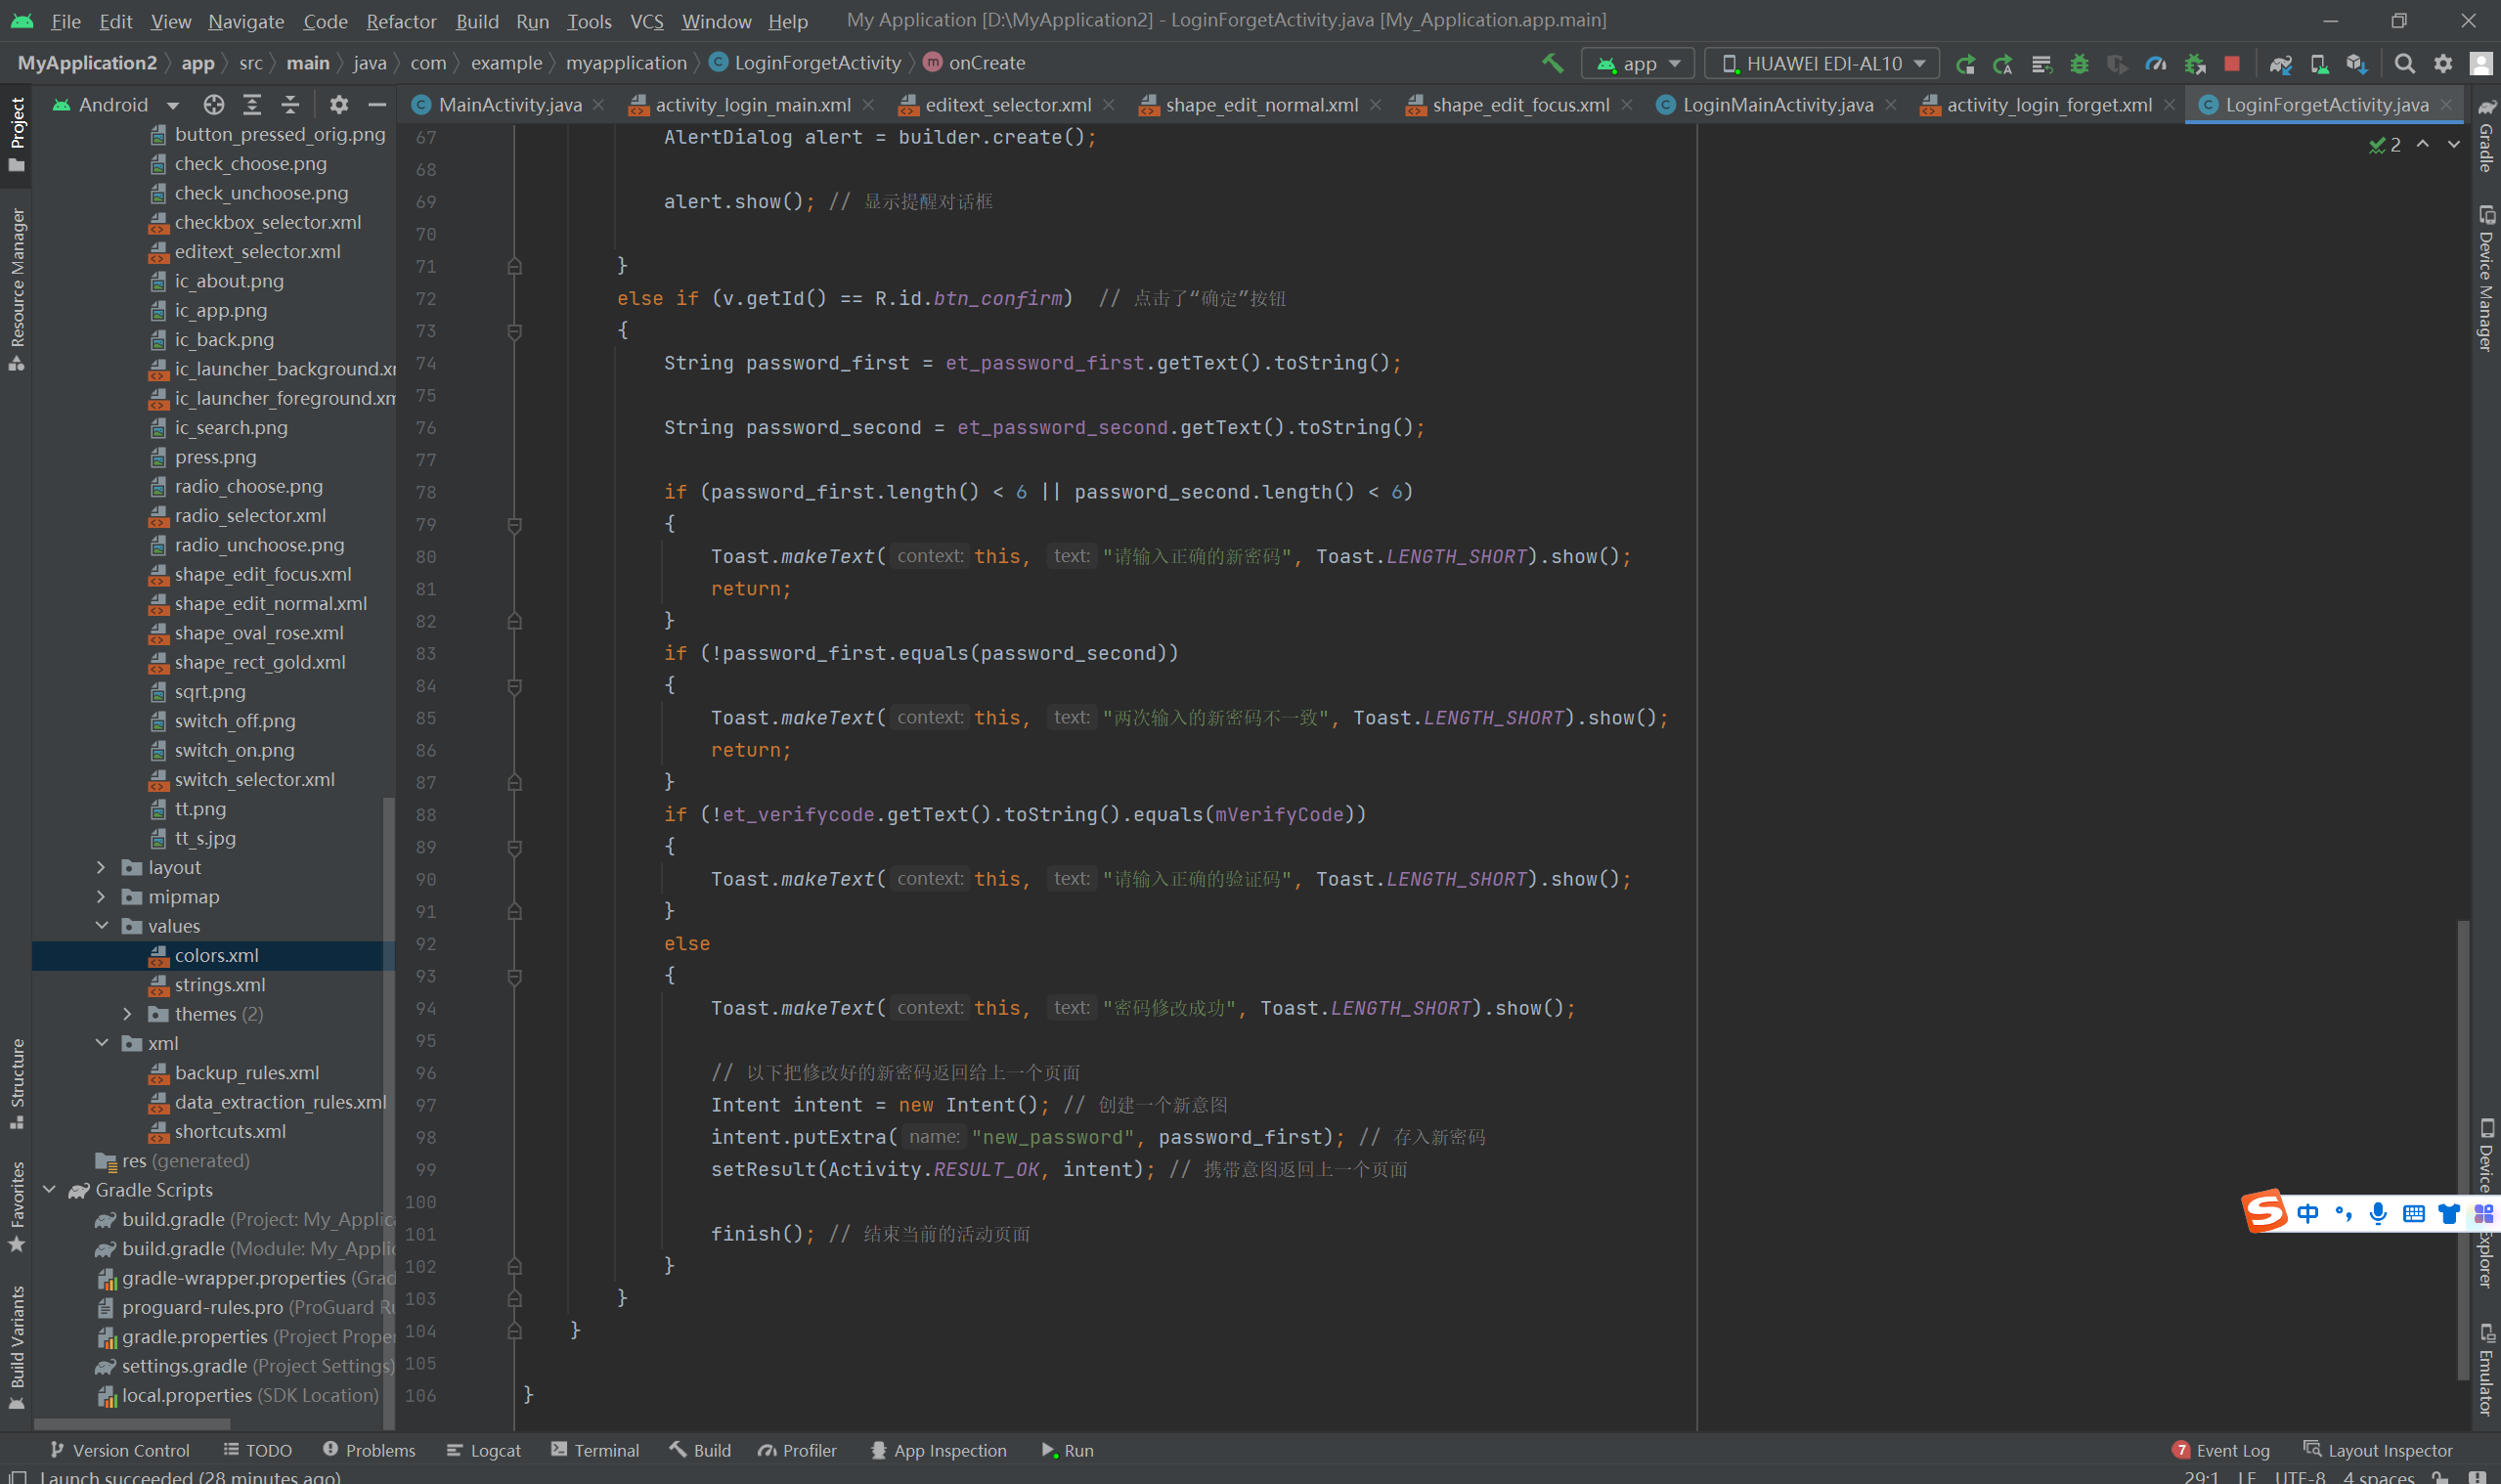
Task: Open the Logcat tool window
Action: point(484,1450)
